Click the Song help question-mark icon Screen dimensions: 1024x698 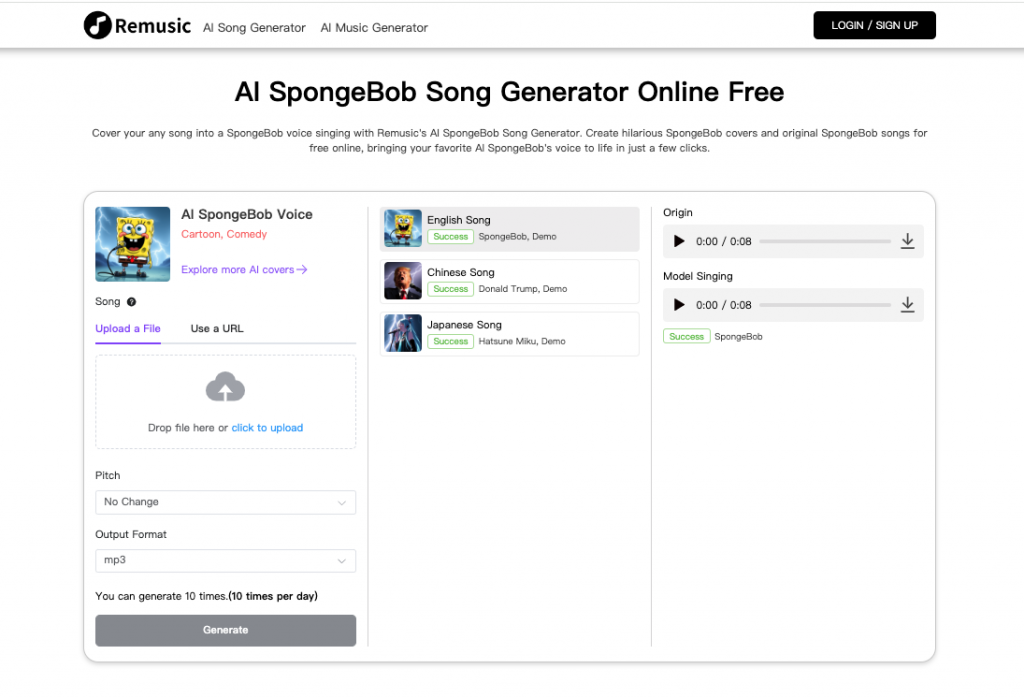tap(132, 302)
